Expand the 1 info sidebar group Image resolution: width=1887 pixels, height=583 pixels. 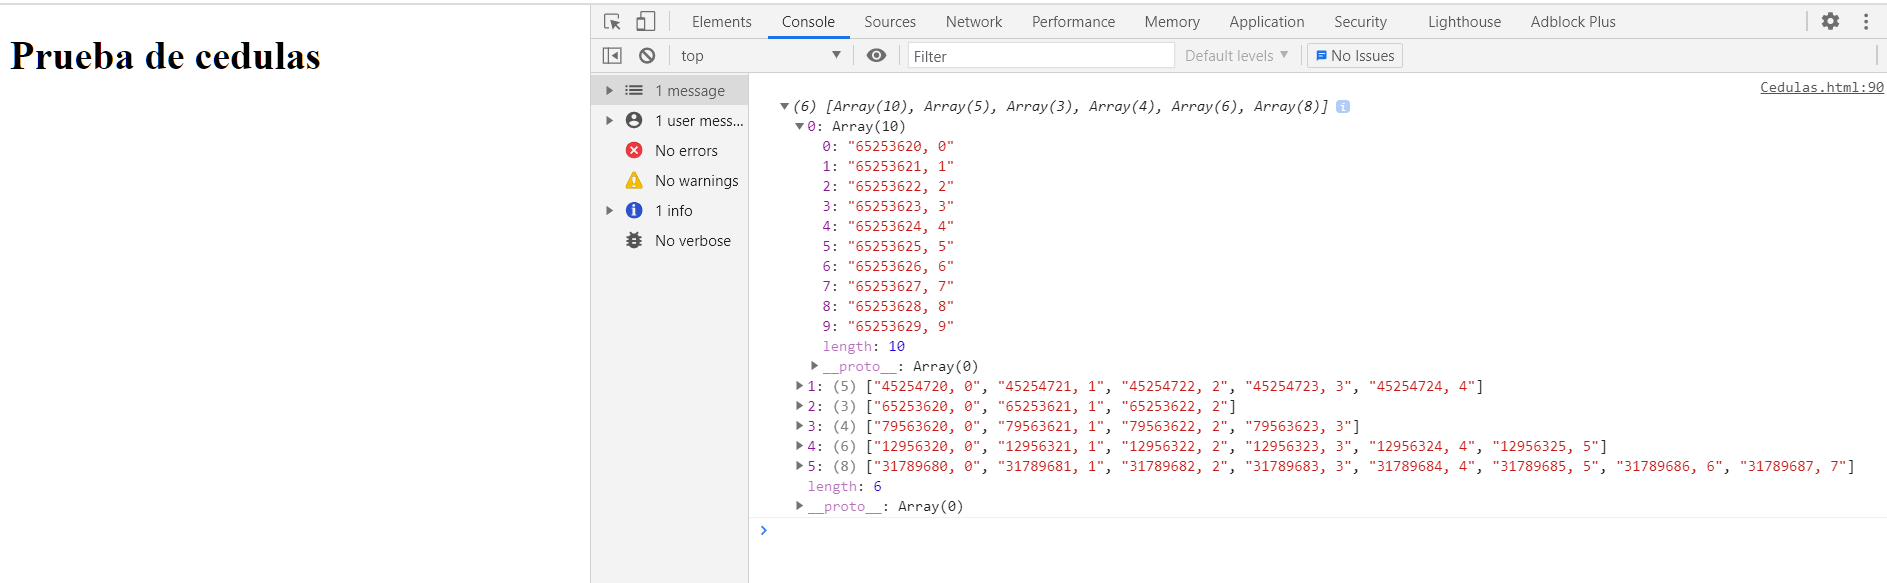(609, 211)
